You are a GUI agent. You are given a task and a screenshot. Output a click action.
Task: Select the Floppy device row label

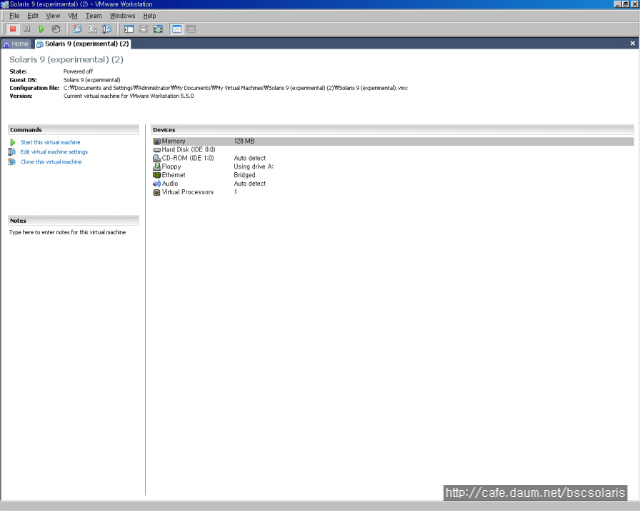tap(171, 167)
